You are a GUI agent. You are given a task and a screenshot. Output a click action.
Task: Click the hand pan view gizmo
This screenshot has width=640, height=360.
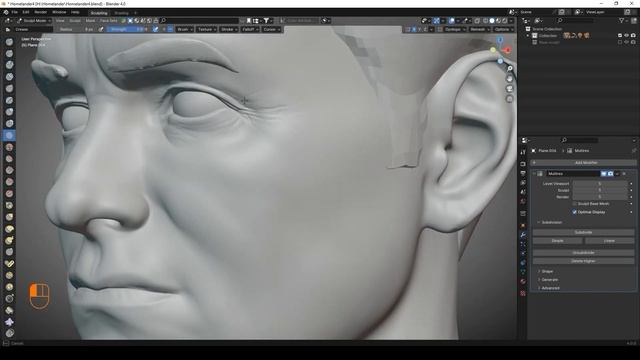pyautogui.click(x=509, y=79)
